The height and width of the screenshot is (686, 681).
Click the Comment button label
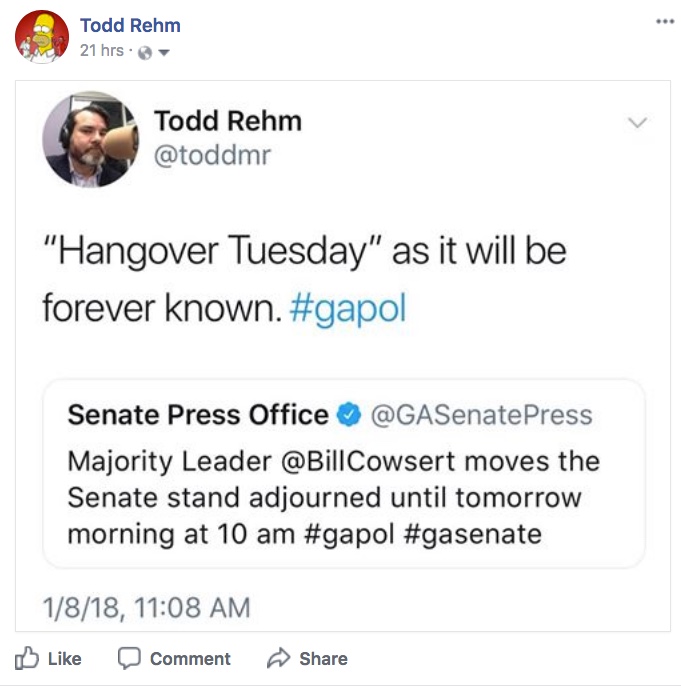point(190,658)
